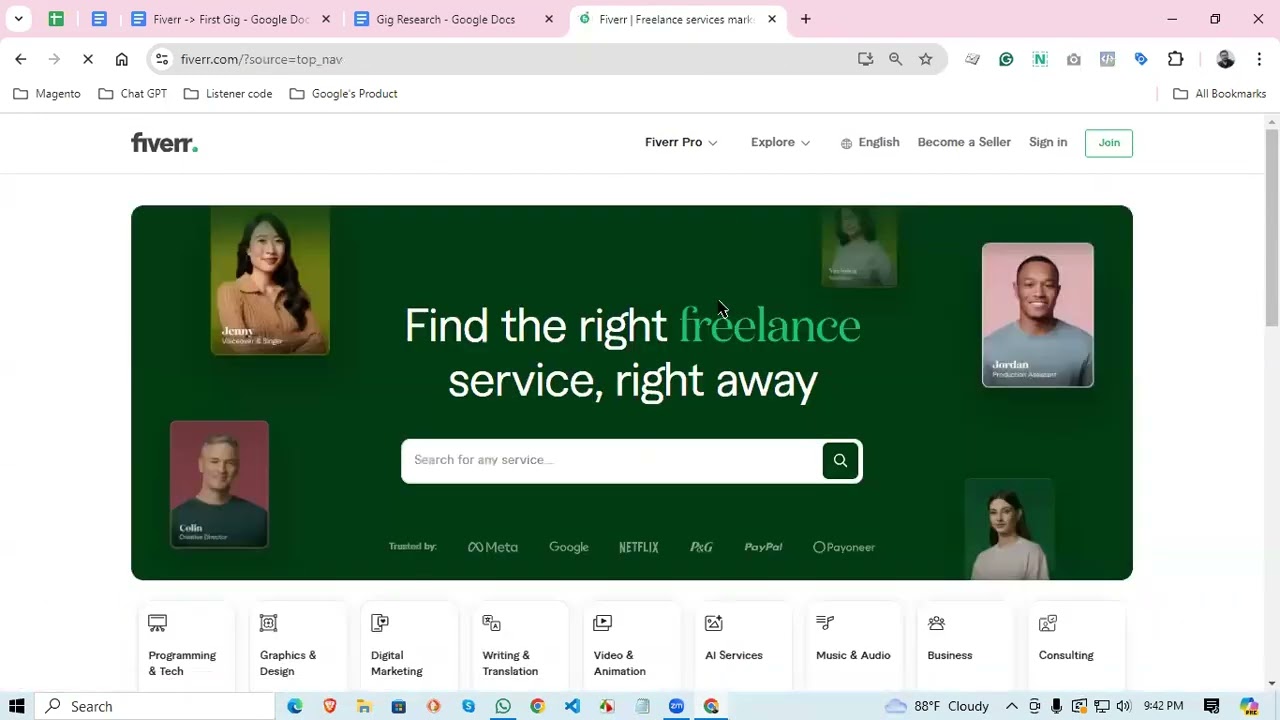Click the zoom magnifier icon in address bar
This screenshot has height=720, width=1280.
(896, 59)
